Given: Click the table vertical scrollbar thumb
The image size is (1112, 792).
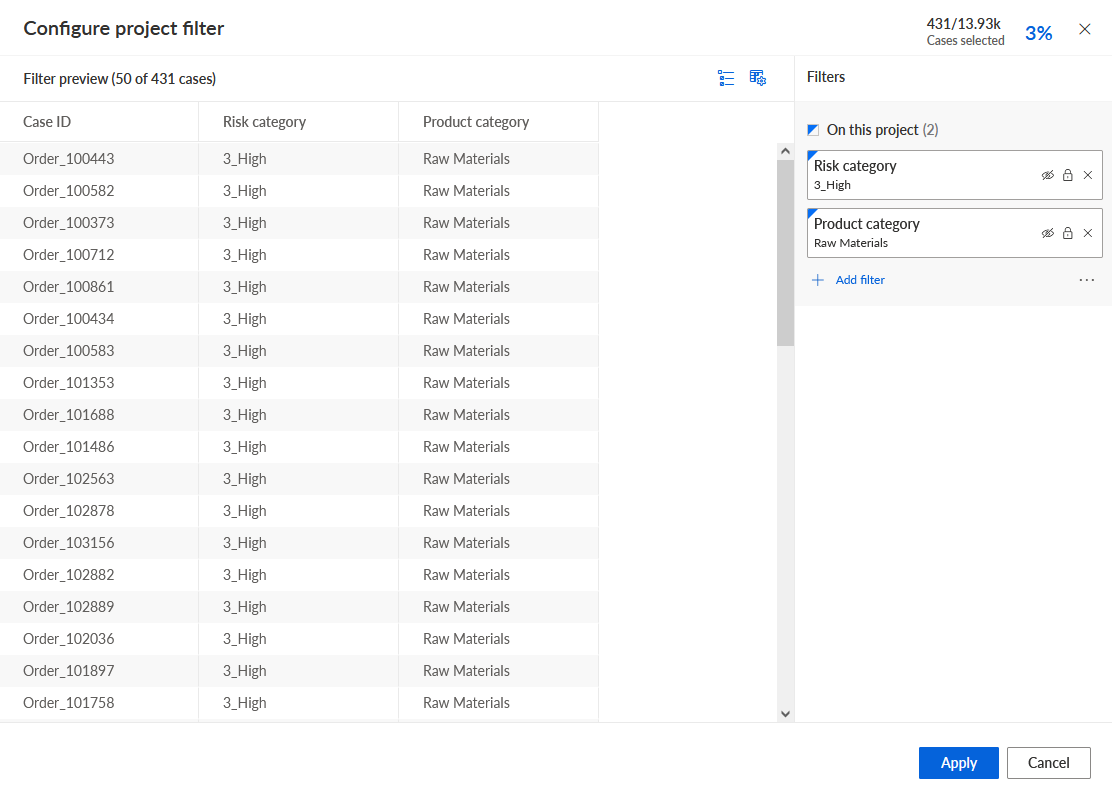Looking at the screenshot, I should coord(785,252).
